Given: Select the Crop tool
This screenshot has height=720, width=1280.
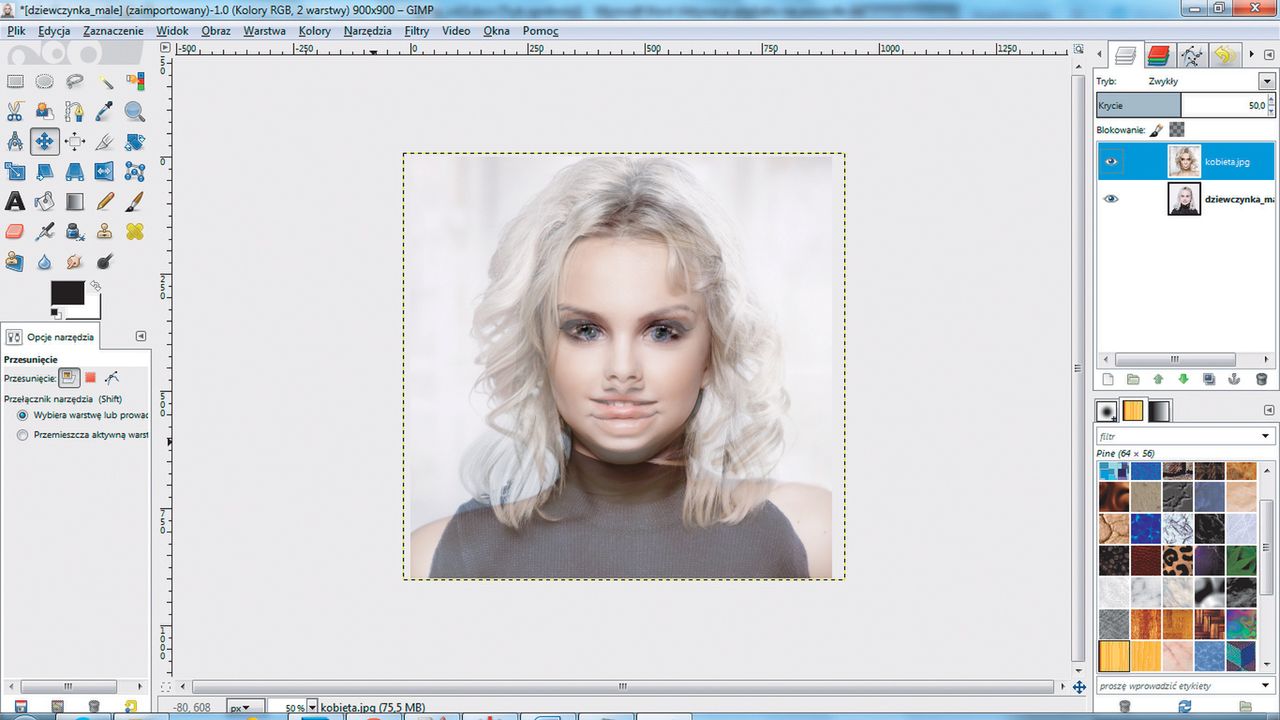Looking at the screenshot, I should [105, 141].
